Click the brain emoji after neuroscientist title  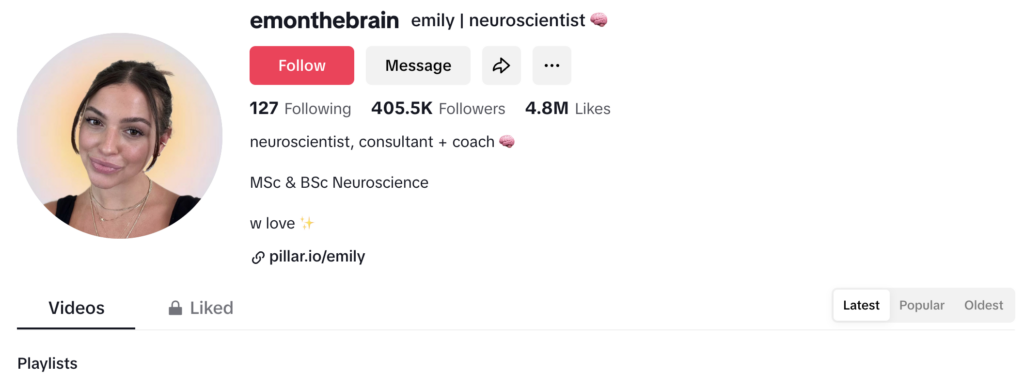(599, 21)
